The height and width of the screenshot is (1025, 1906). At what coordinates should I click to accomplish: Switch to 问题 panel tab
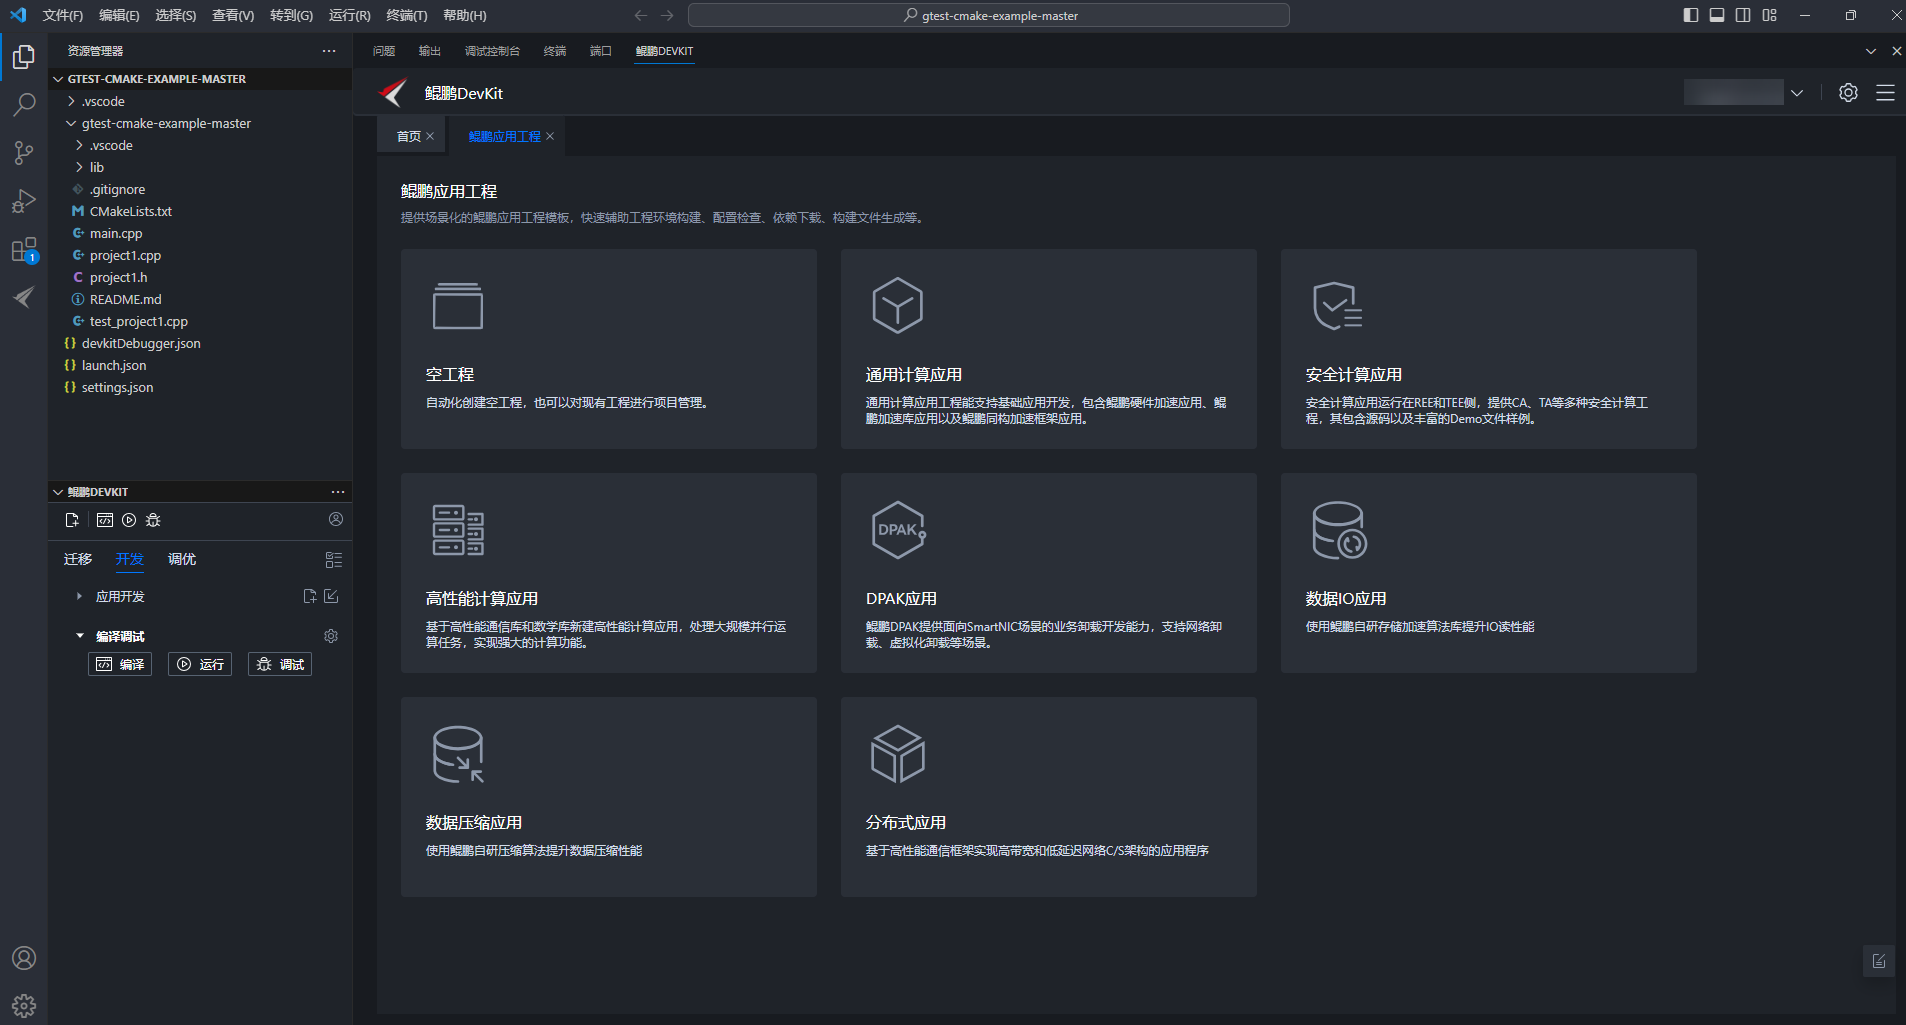(384, 51)
